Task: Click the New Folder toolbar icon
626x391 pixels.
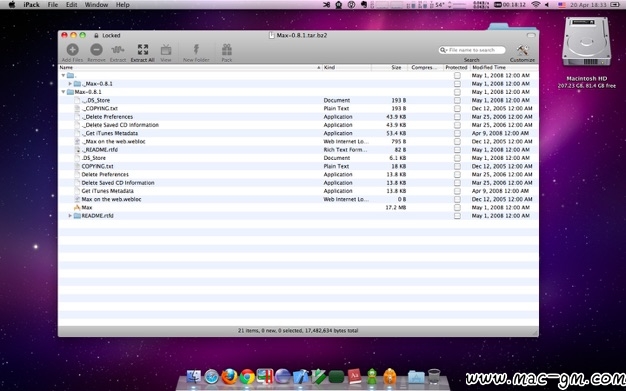Action: (x=196, y=50)
